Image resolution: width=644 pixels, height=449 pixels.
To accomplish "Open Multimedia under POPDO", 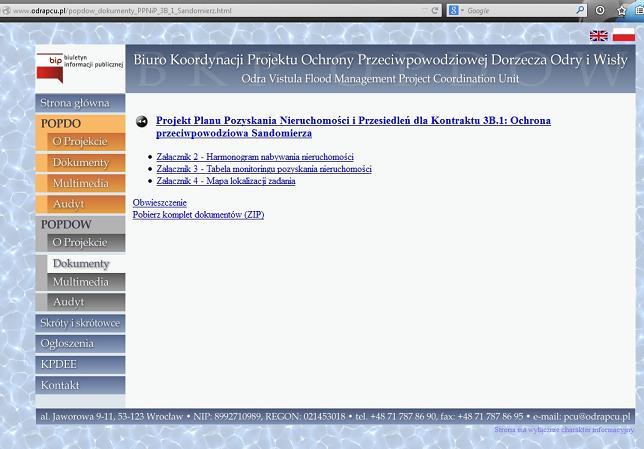I will (86, 183).
